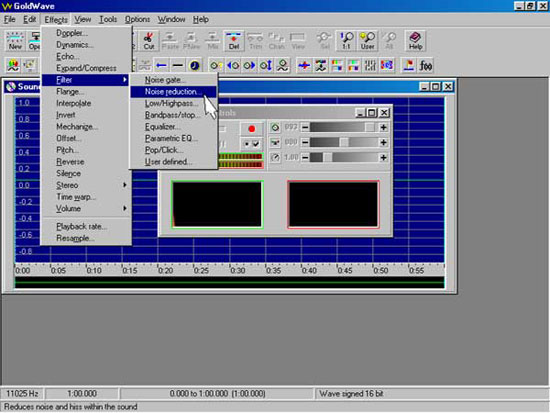Click the View toolbar icon

[298, 41]
